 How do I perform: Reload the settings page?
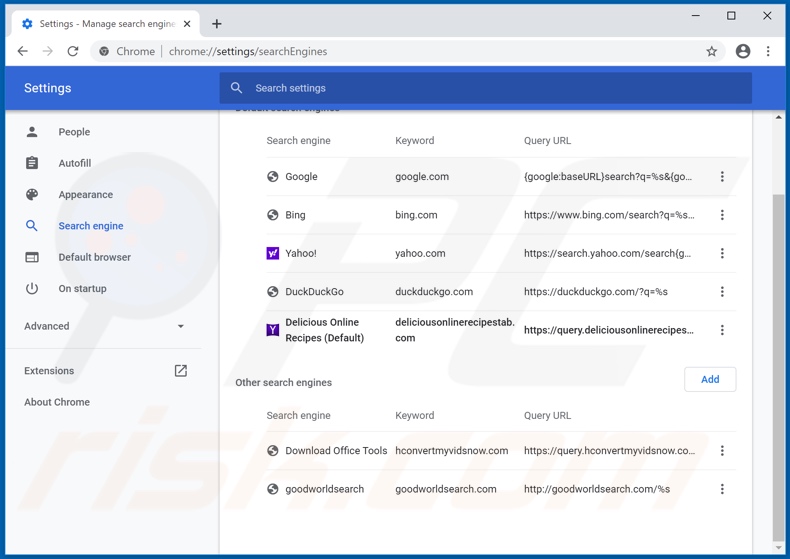[x=73, y=51]
